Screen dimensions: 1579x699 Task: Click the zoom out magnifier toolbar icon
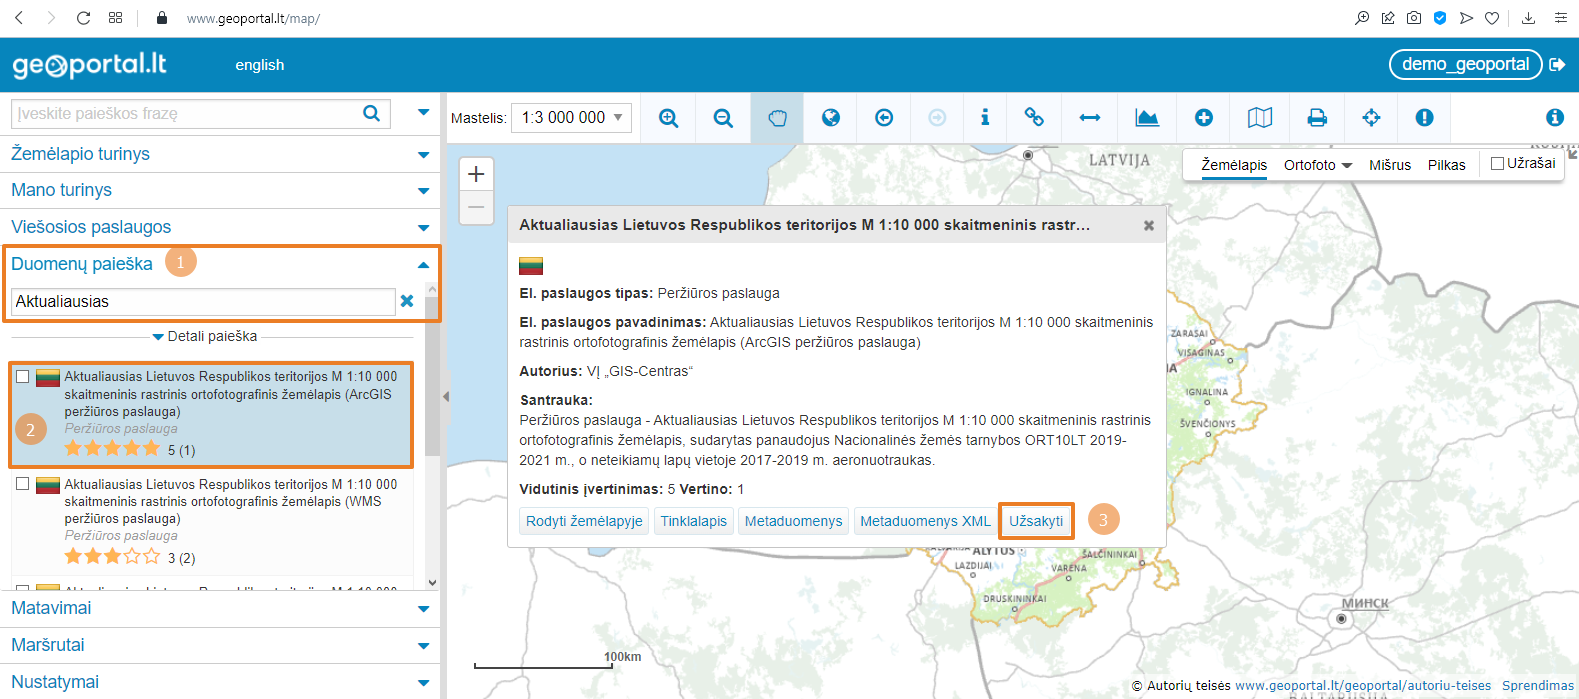coord(723,118)
